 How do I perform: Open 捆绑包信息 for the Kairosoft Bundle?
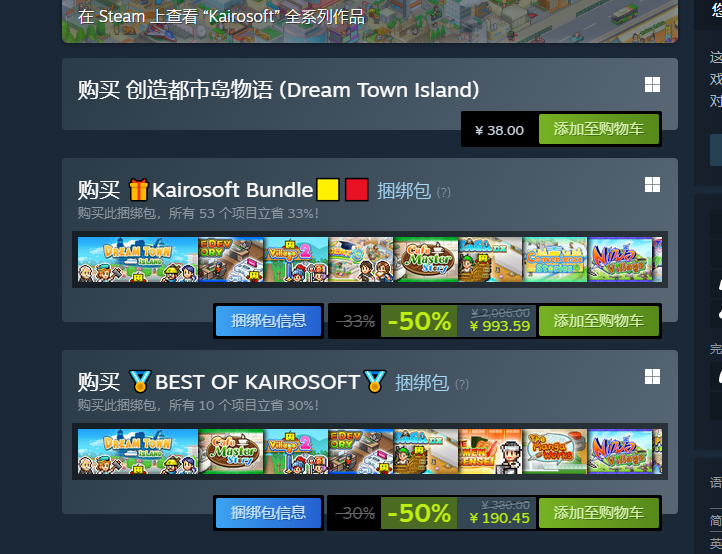coord(268,321)
